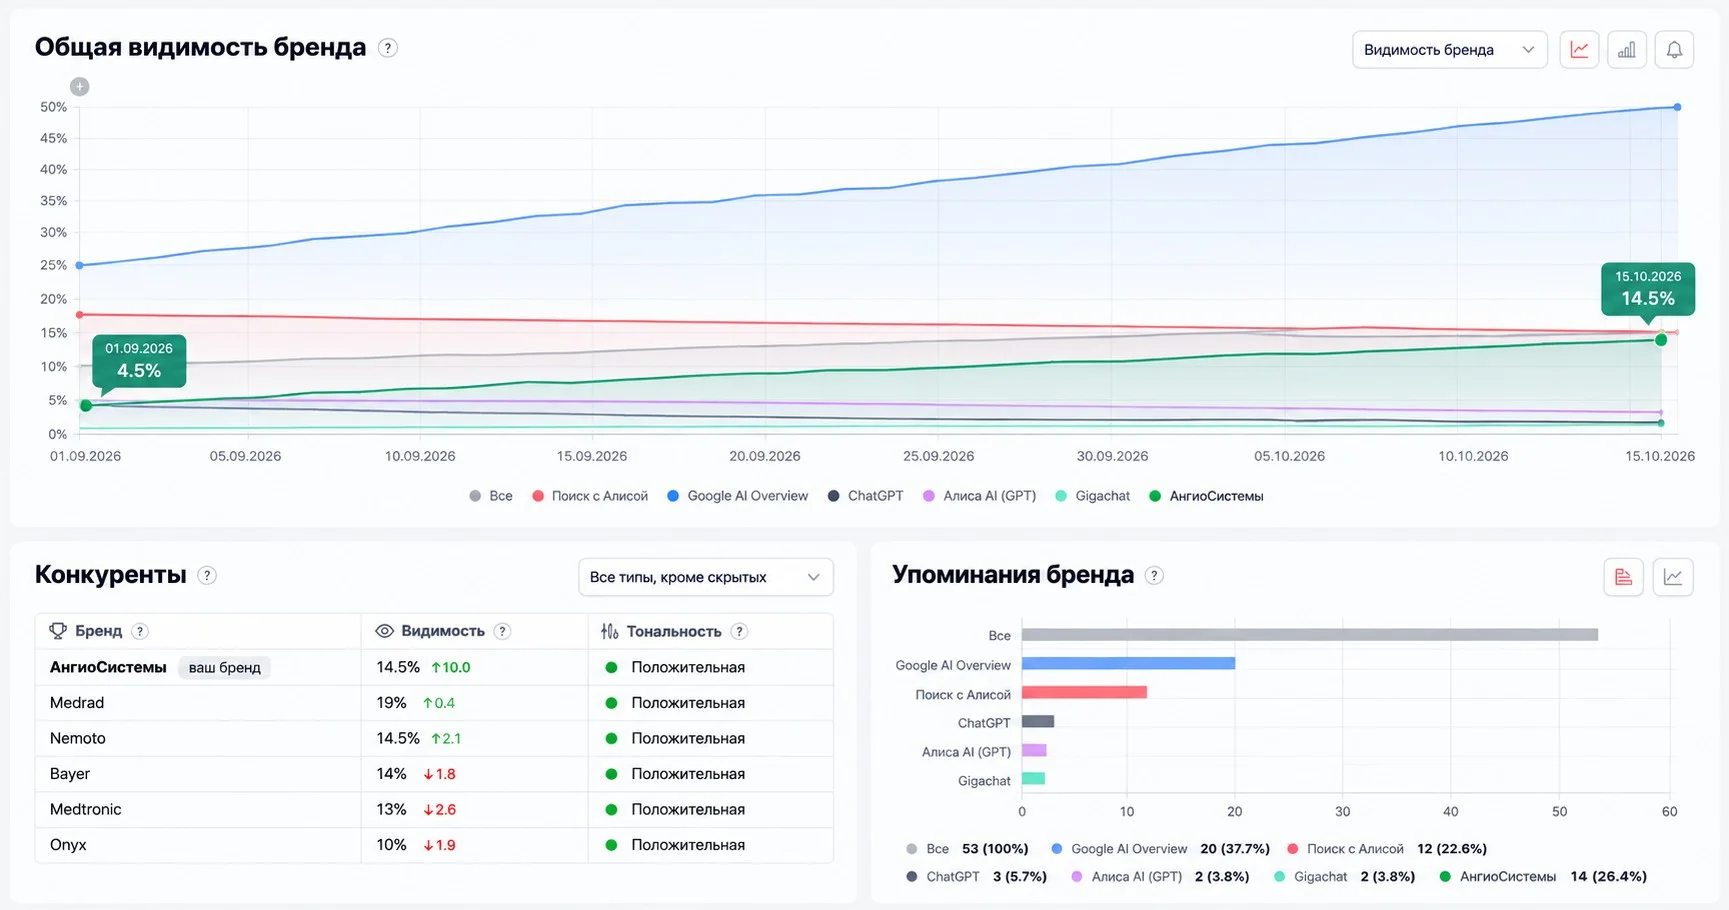Click tonality sliders icon in Тональность header
1729x910 pixels.
pos(610,631)
